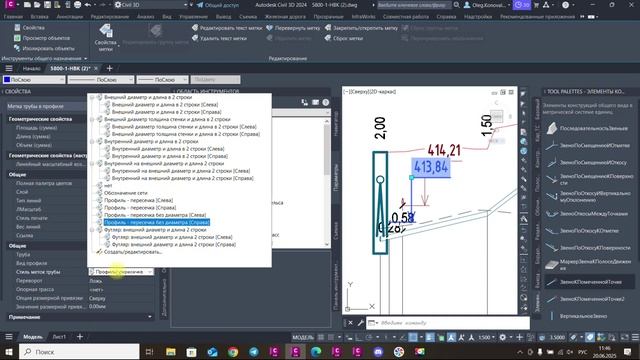Screen dimensions: 640x360
Task: Toggle grid display in status bar
Action: click(x=321, y=337)
